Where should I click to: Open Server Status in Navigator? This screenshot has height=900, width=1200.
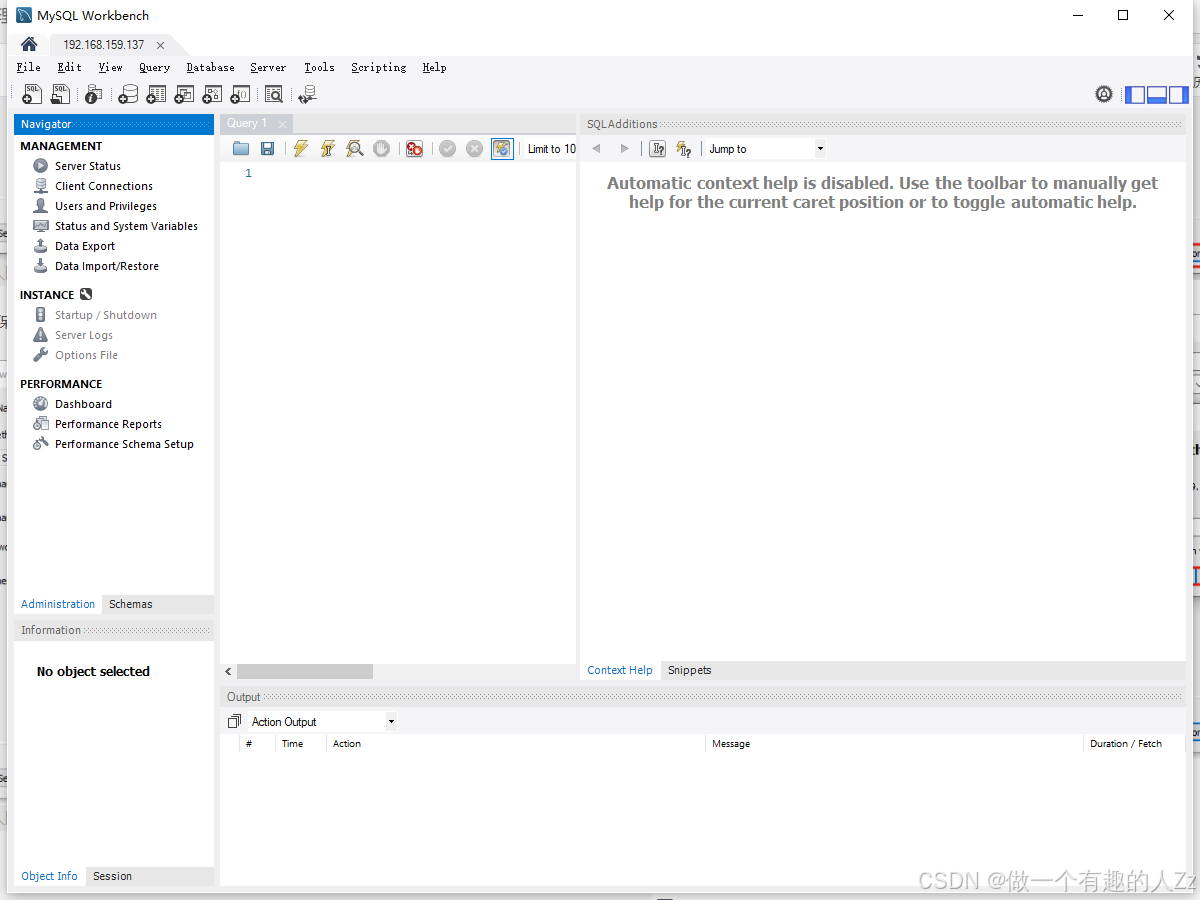point(88,166)
